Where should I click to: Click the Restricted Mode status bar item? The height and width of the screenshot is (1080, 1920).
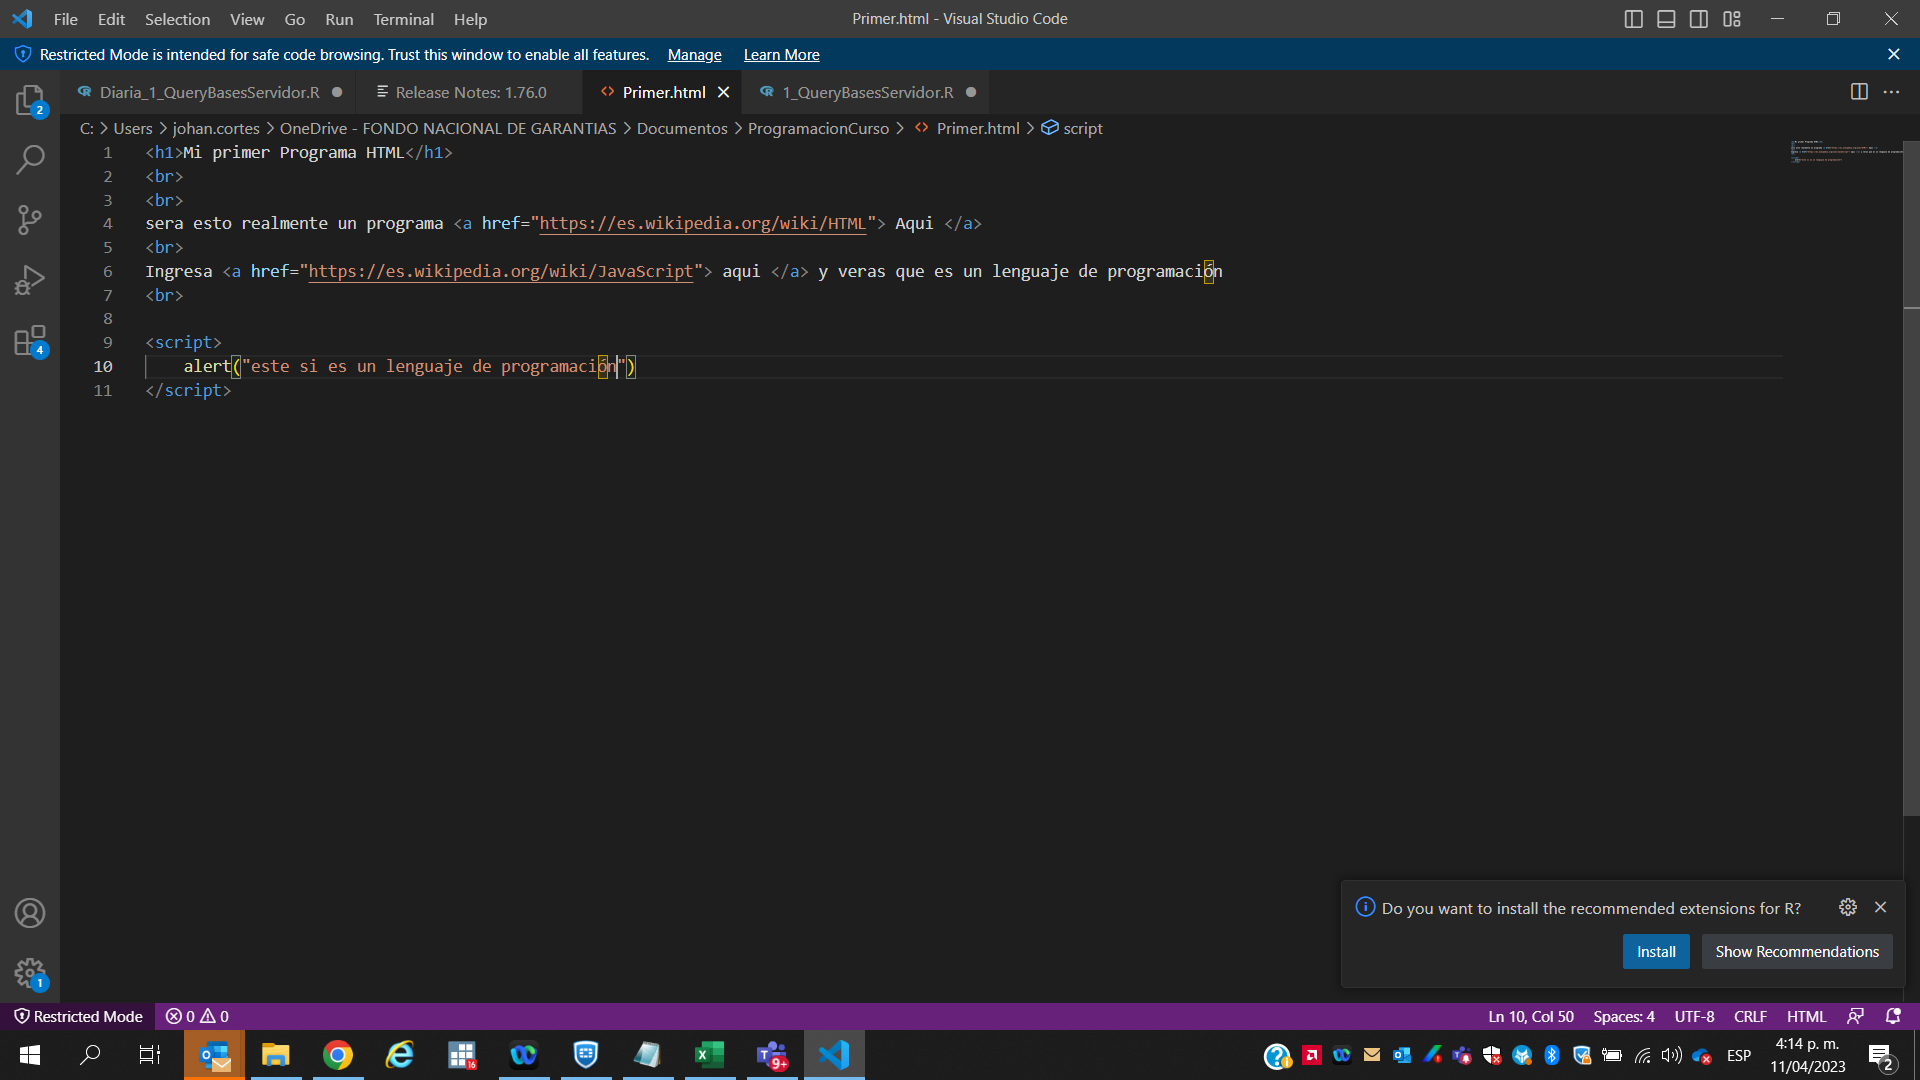point(78,1016)
